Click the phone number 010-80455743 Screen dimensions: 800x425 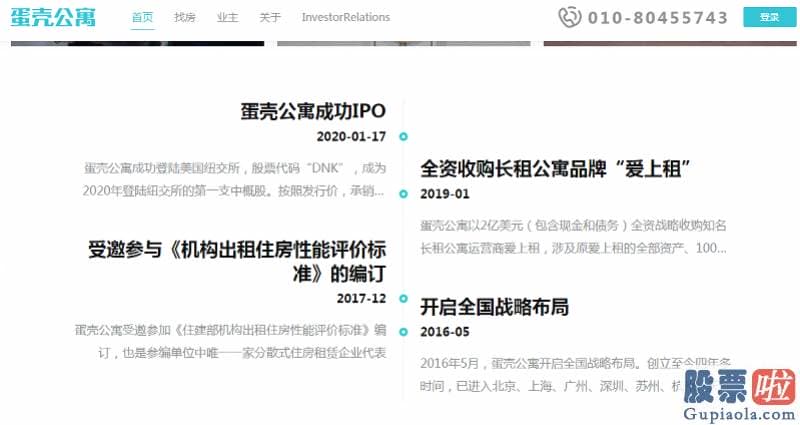click(x=658, y=18)
